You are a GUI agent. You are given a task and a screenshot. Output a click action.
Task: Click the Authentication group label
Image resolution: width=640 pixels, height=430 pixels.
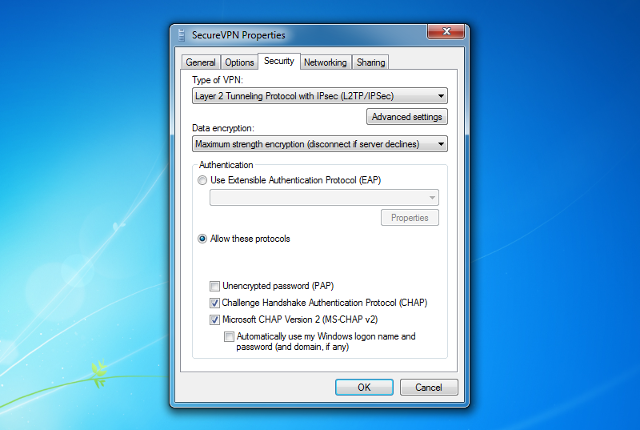[226, 165]
